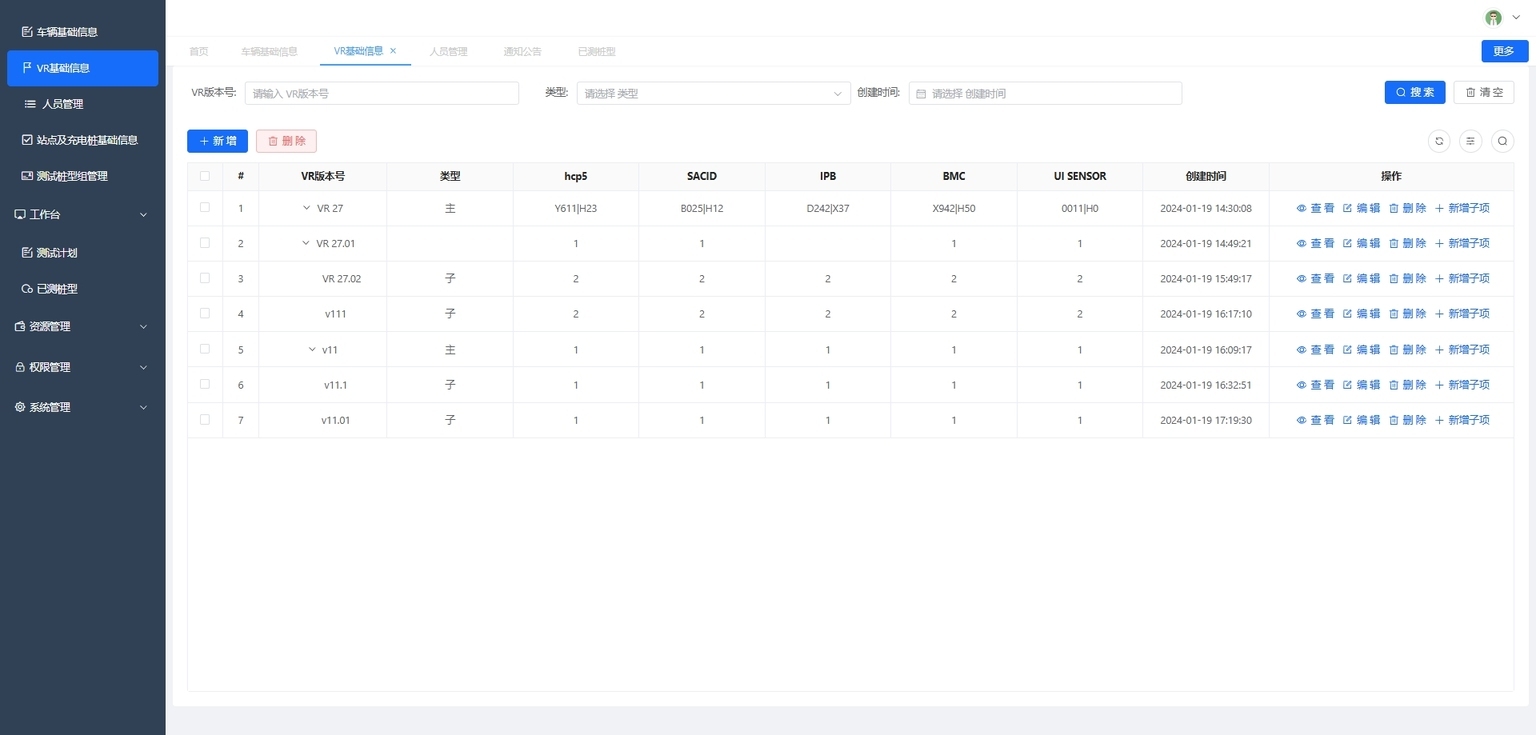This screenshot has width=1536, height=735.
Task: Open the column settings icon
Action: (x=1471, y=142)
